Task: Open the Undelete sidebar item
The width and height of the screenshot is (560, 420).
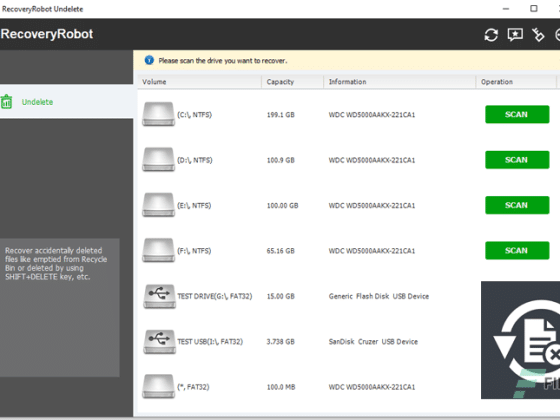Action: pos(66,102)
